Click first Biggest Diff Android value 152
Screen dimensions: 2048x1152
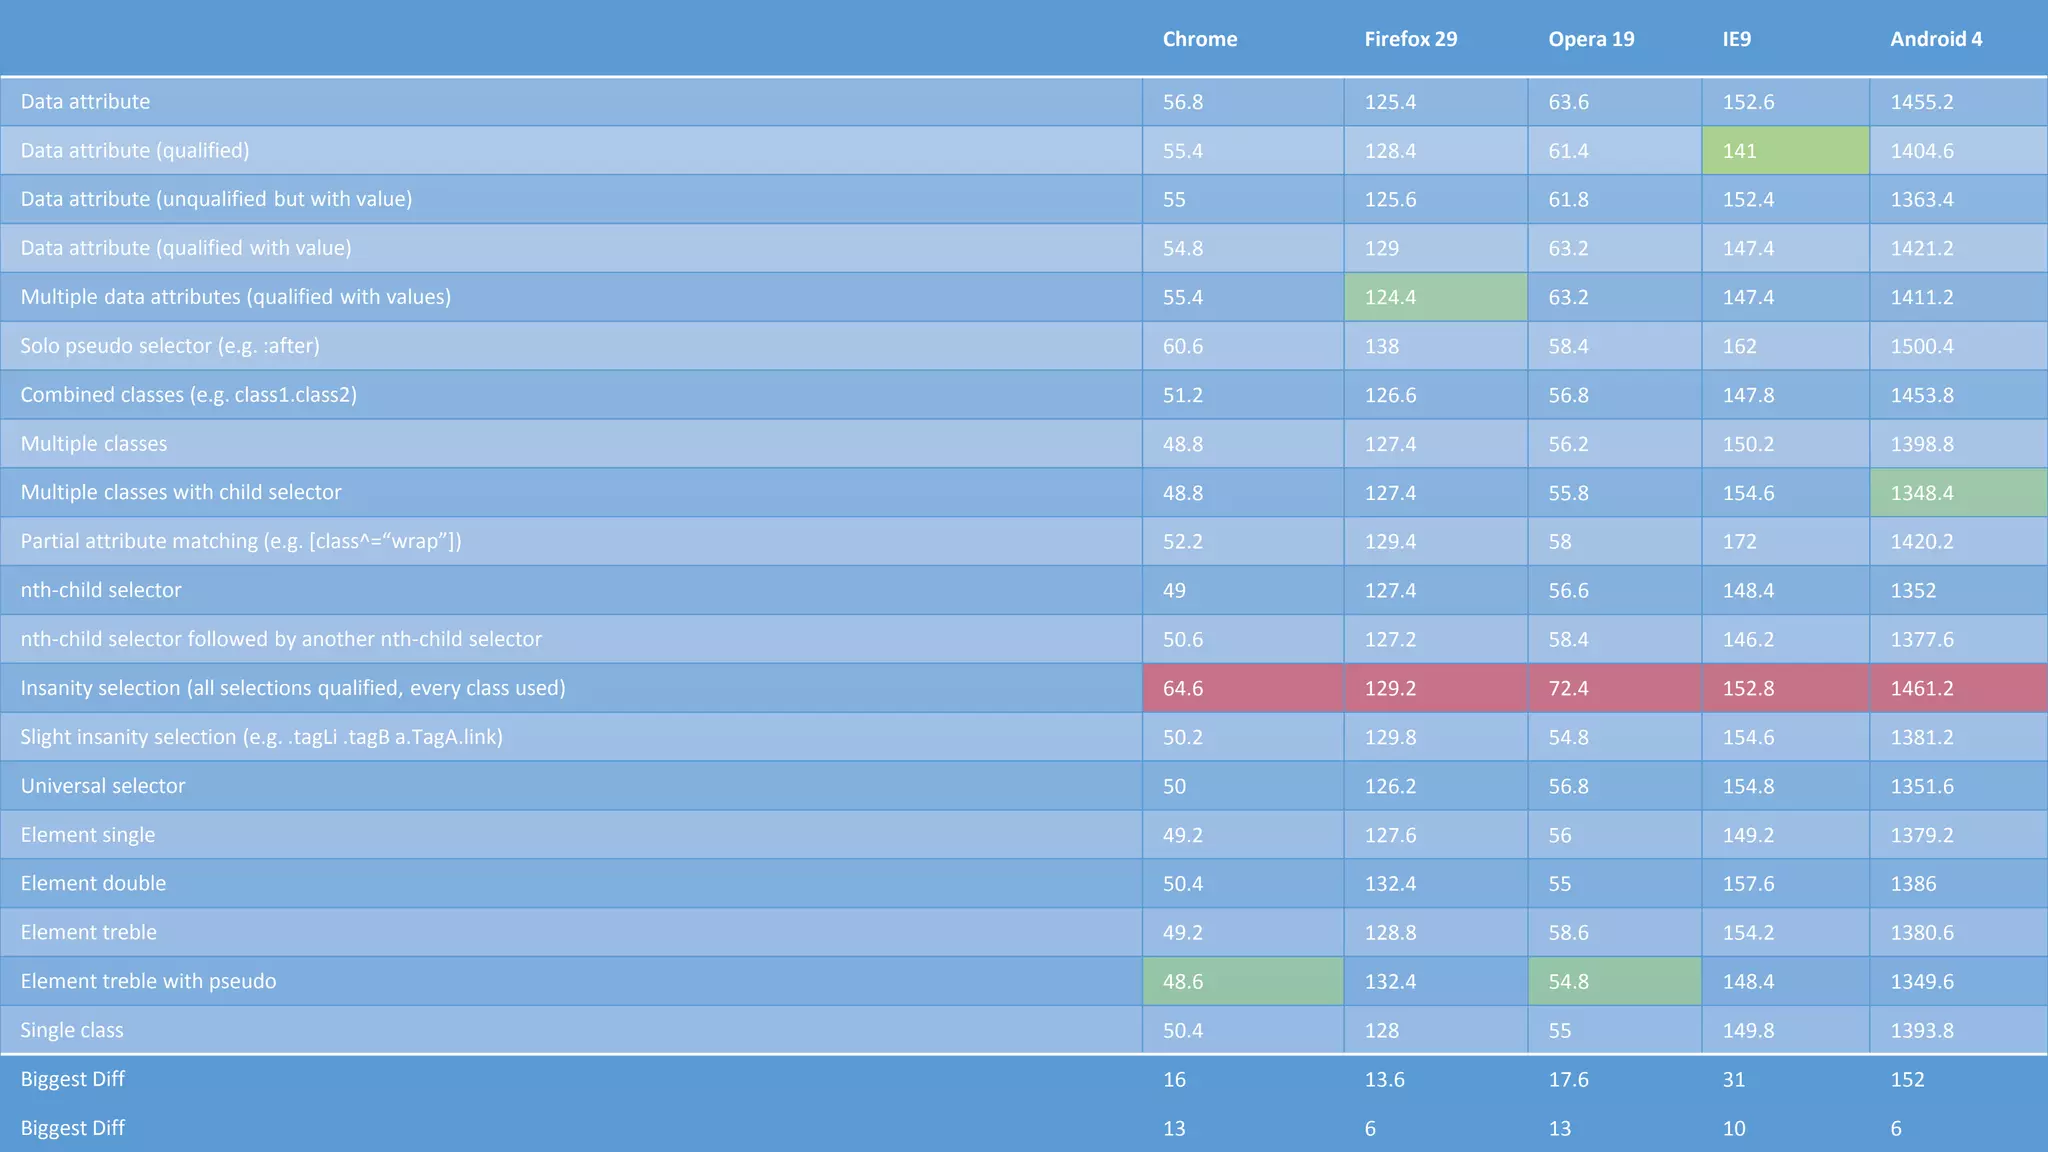[1907, 1079]
